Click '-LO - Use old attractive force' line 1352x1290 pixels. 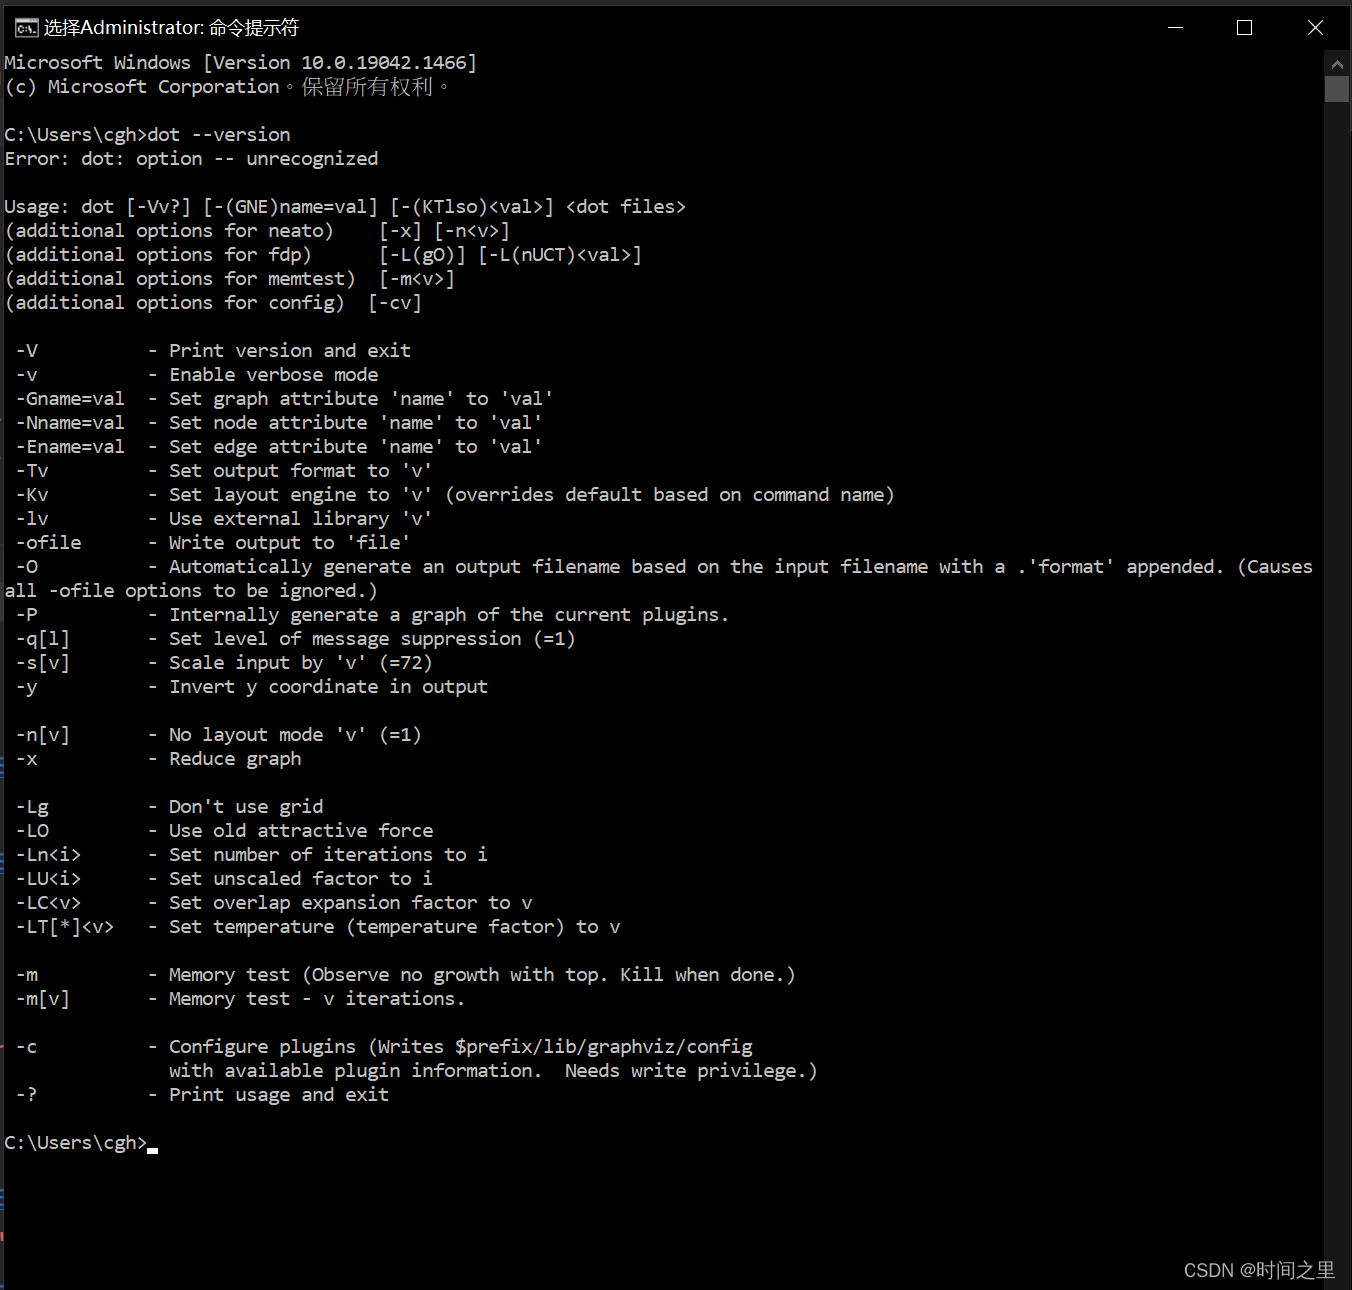coord(224,831)
